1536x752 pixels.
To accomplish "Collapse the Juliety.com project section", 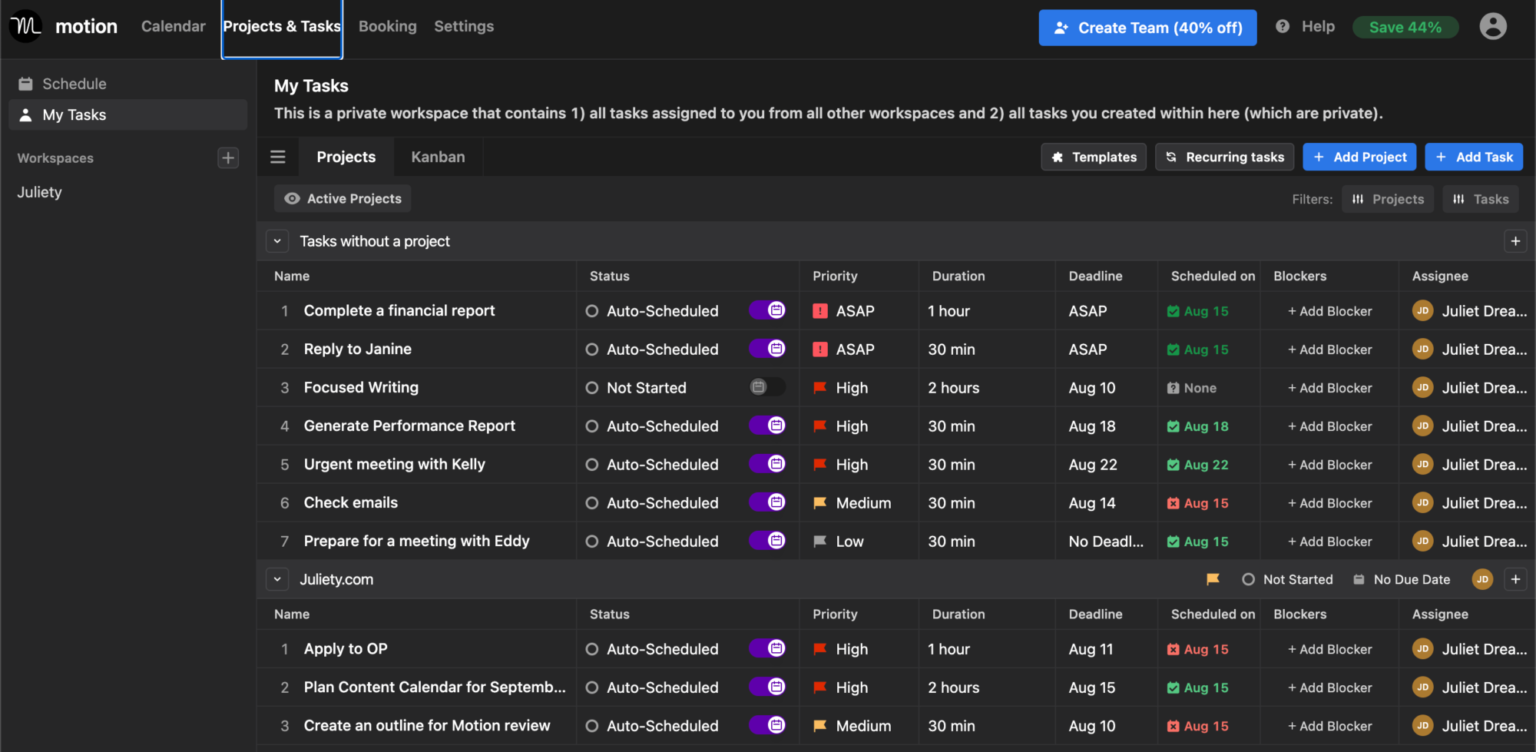I will [277, 579].
